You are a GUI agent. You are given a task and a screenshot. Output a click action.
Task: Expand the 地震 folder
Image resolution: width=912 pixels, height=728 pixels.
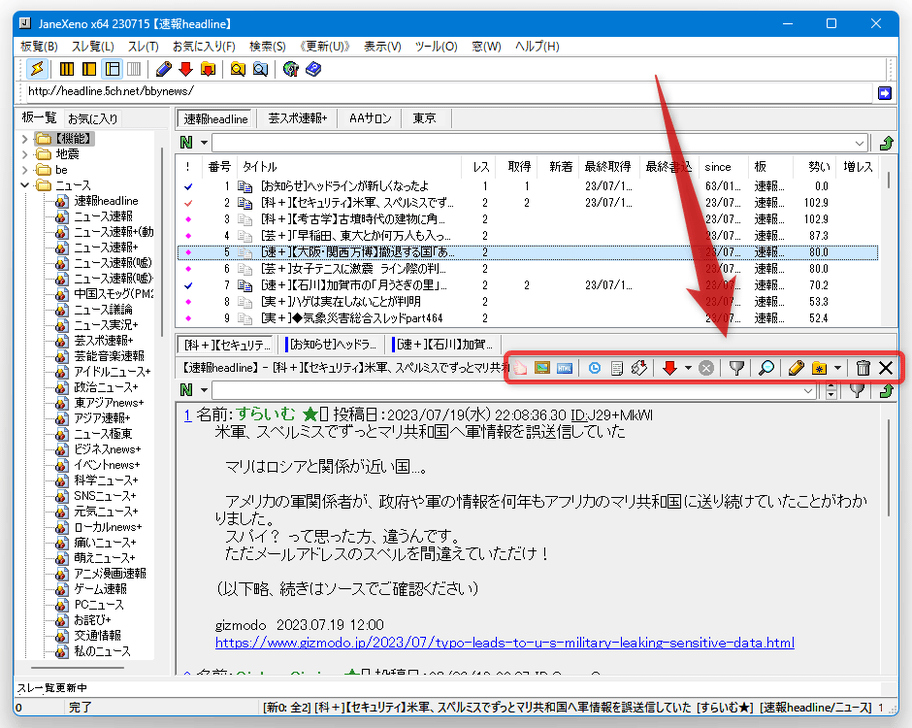point(24,154)
